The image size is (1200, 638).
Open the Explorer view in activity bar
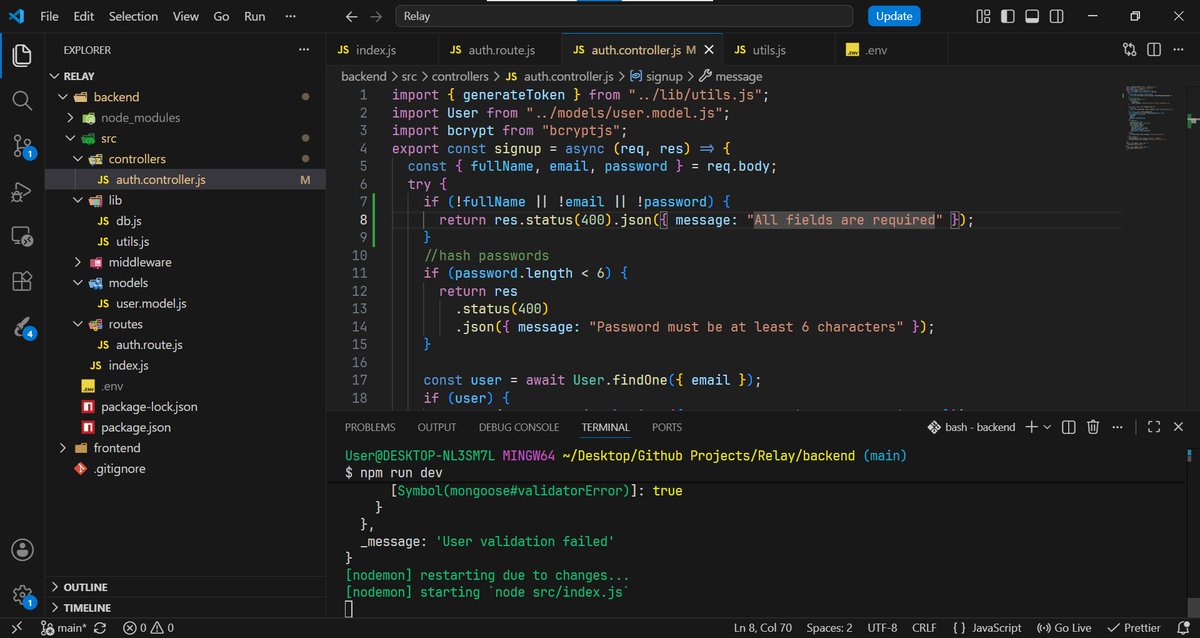pos(22,55)
